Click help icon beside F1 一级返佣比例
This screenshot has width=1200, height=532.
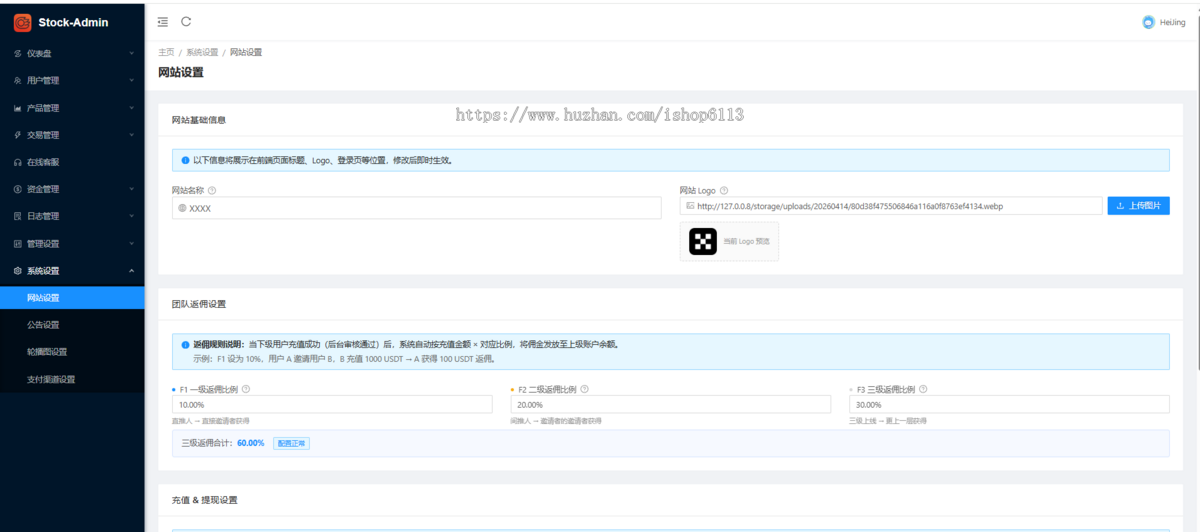pos(246,389)
